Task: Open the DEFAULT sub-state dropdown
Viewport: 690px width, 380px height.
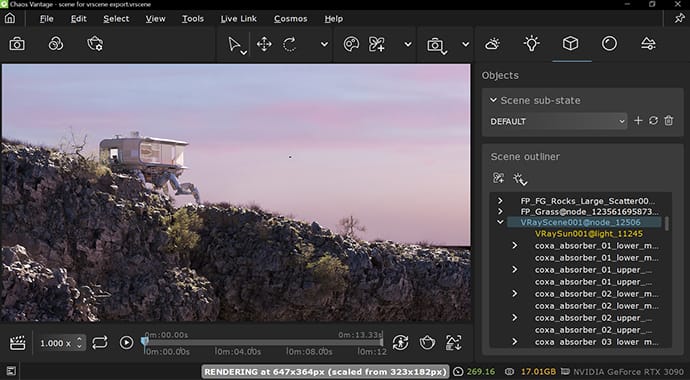Action: tap(558, 121)
